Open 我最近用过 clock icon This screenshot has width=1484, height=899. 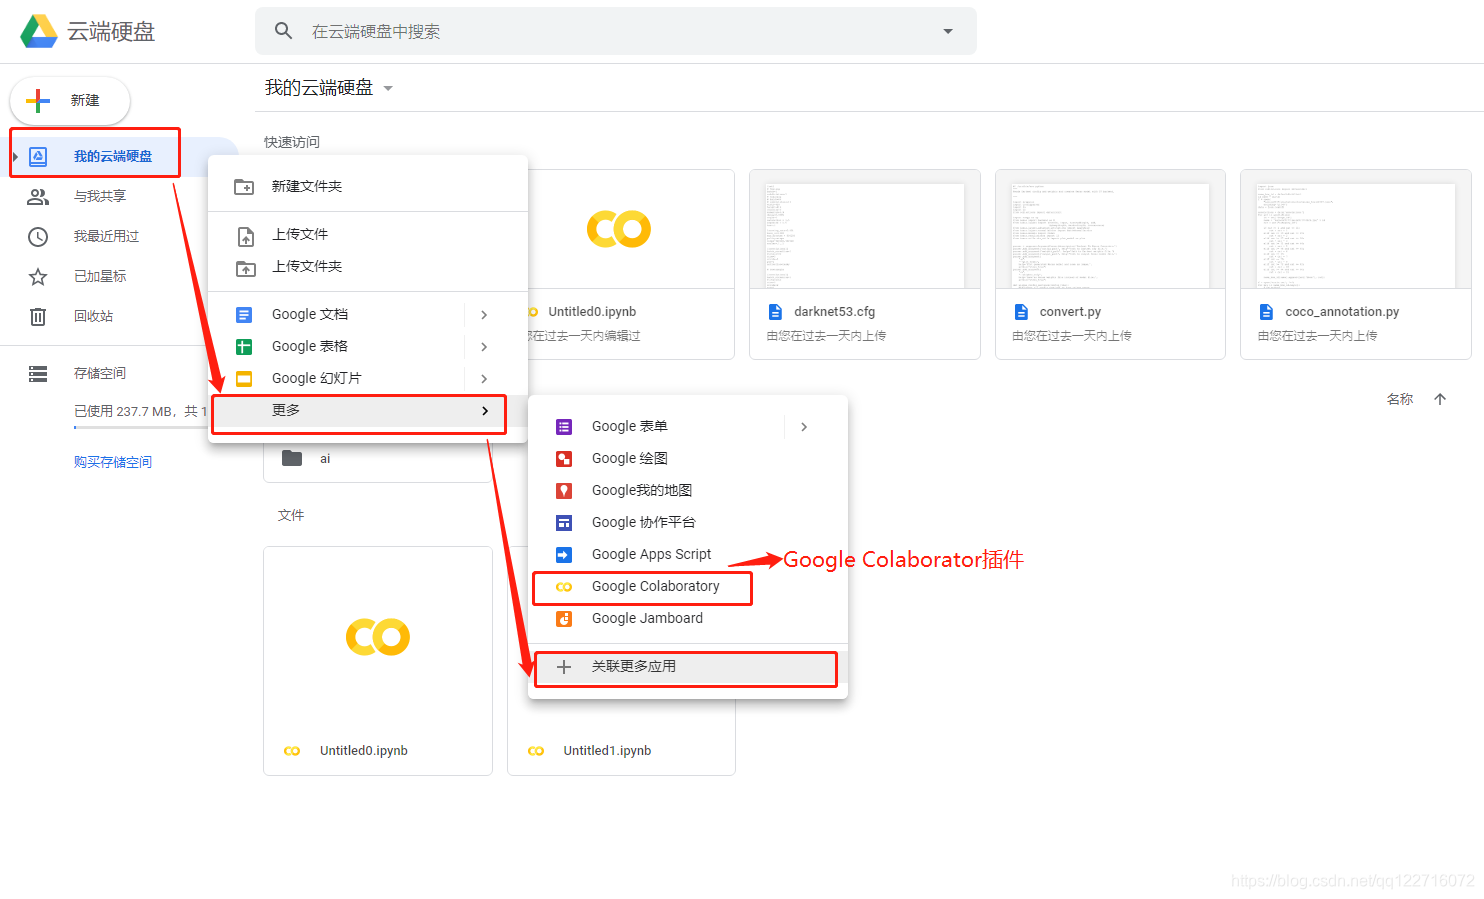point(38,237)
